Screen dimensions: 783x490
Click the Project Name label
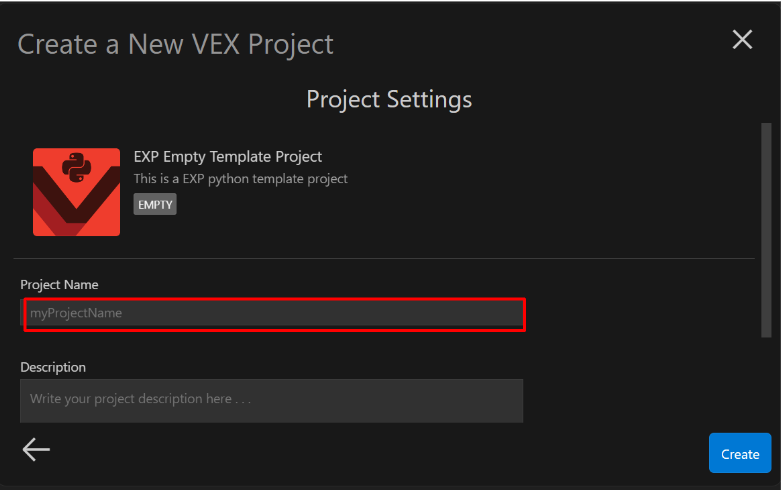[59, 285]
